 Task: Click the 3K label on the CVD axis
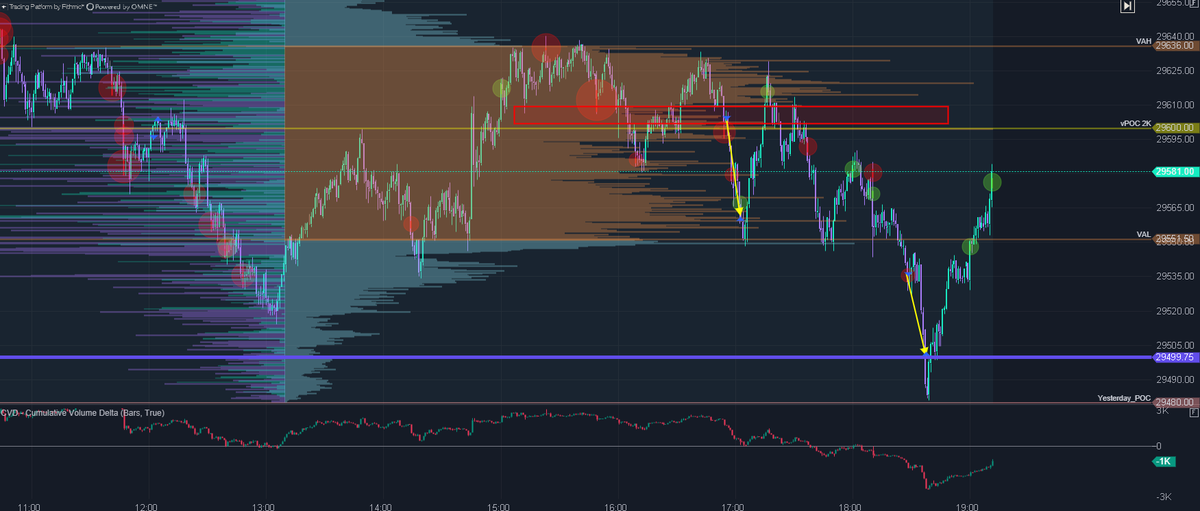[1163, 411]
